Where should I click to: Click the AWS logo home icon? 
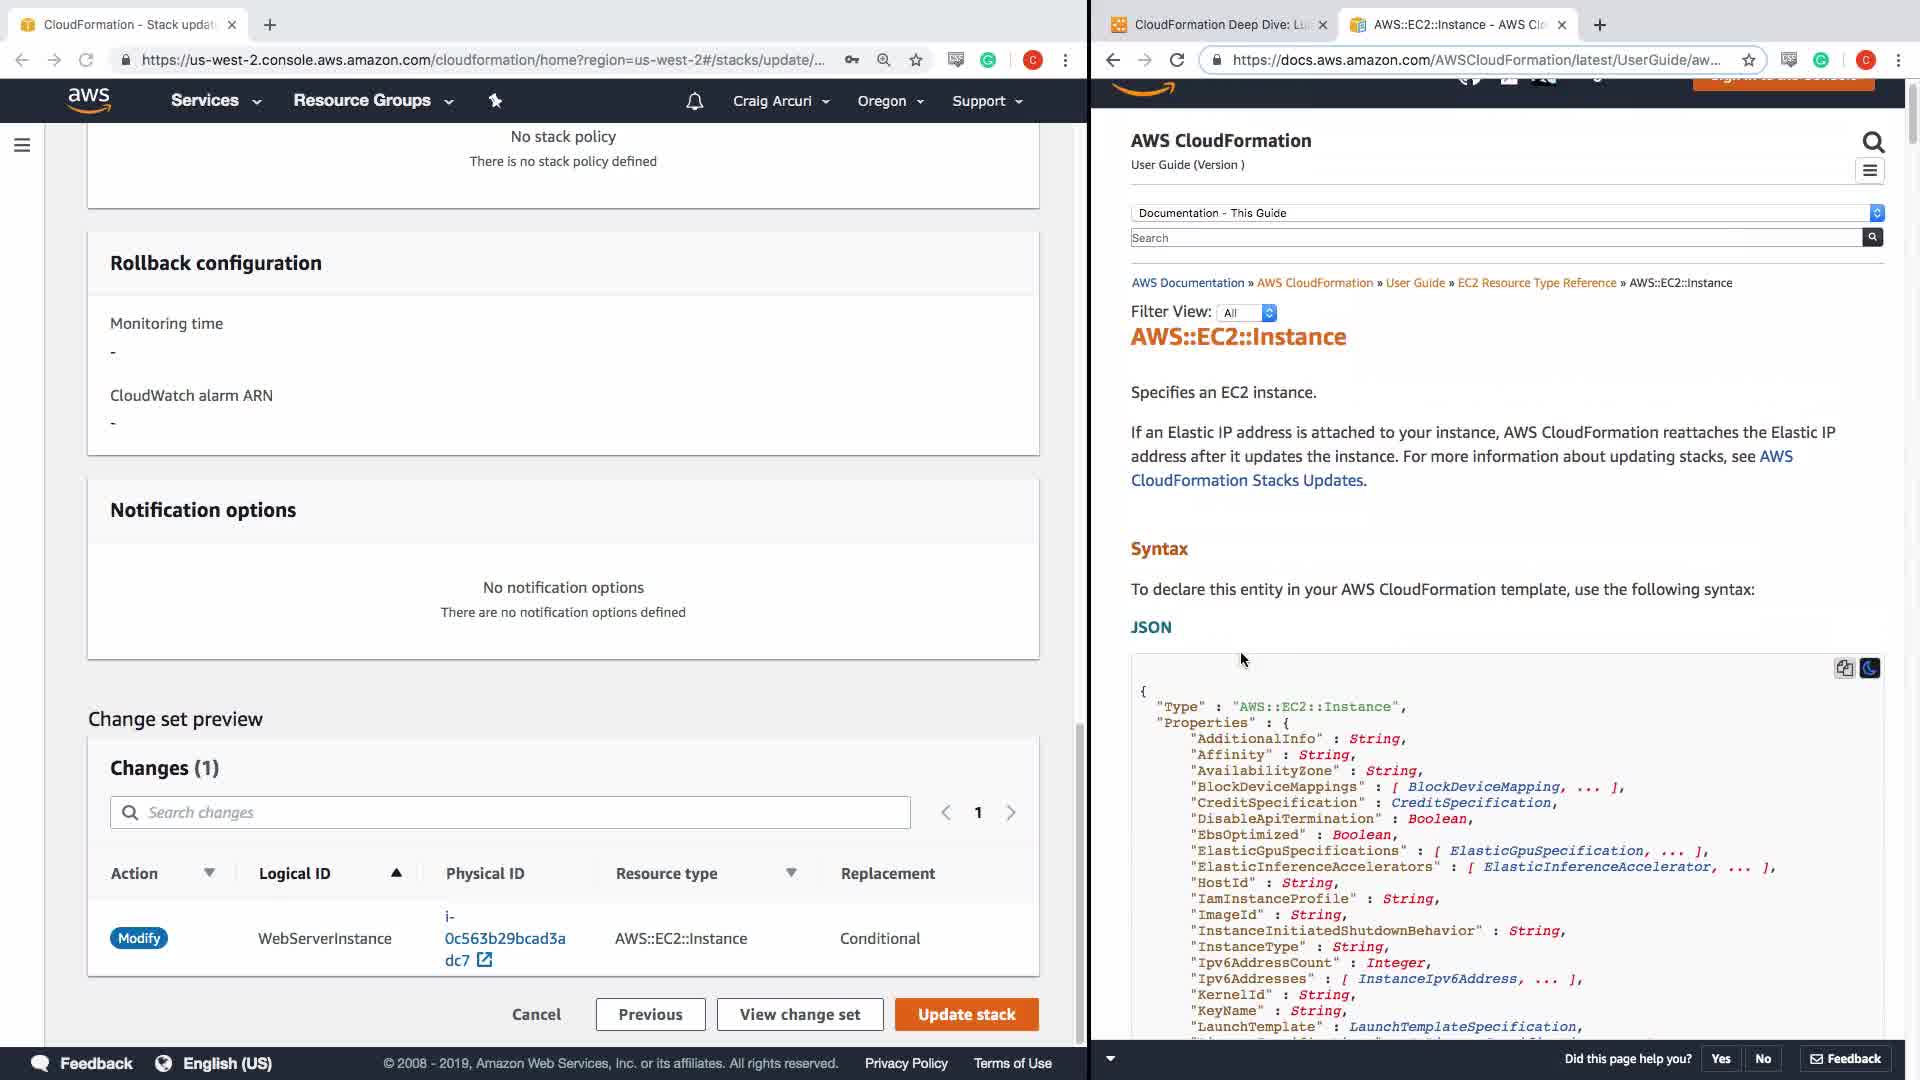[89, 100]
